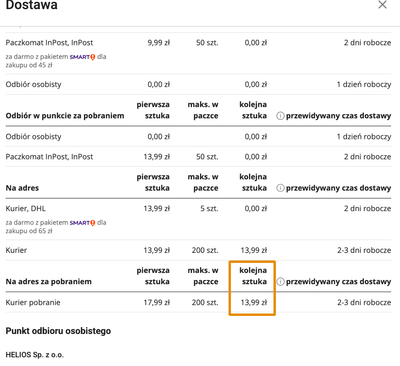Click the Kurier, DHL delivery option
The width and height of the screenshot is (400, 366).
(x=26, y=209)
